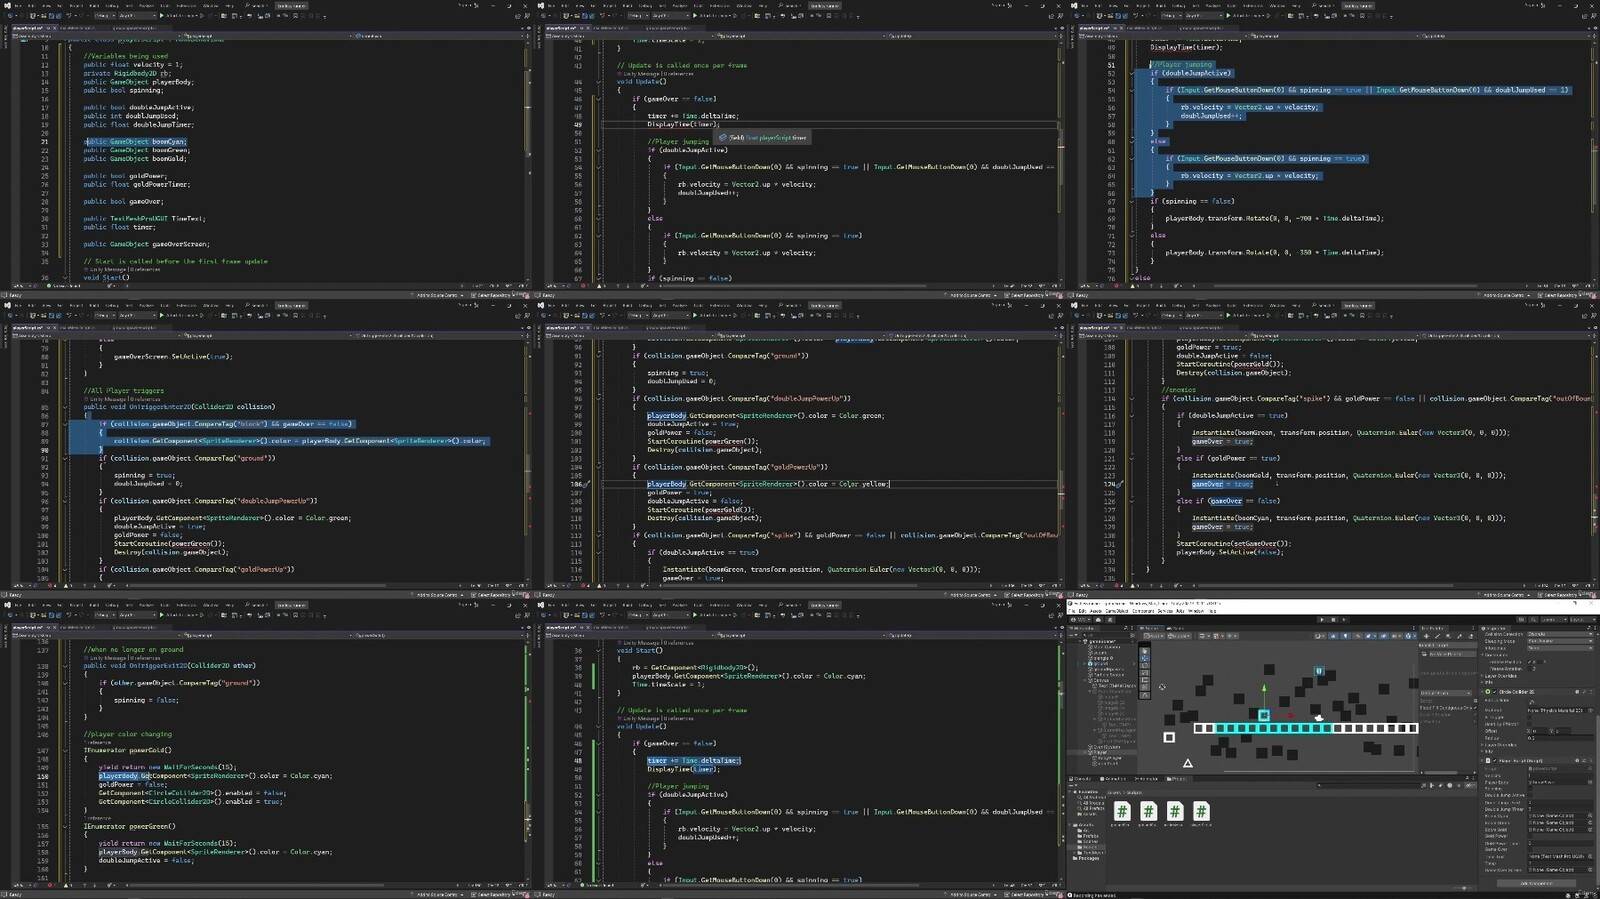
Task: Click the 'rb = GetComponent<Rigidbody2D>();' code line
Action: [695, 667]
